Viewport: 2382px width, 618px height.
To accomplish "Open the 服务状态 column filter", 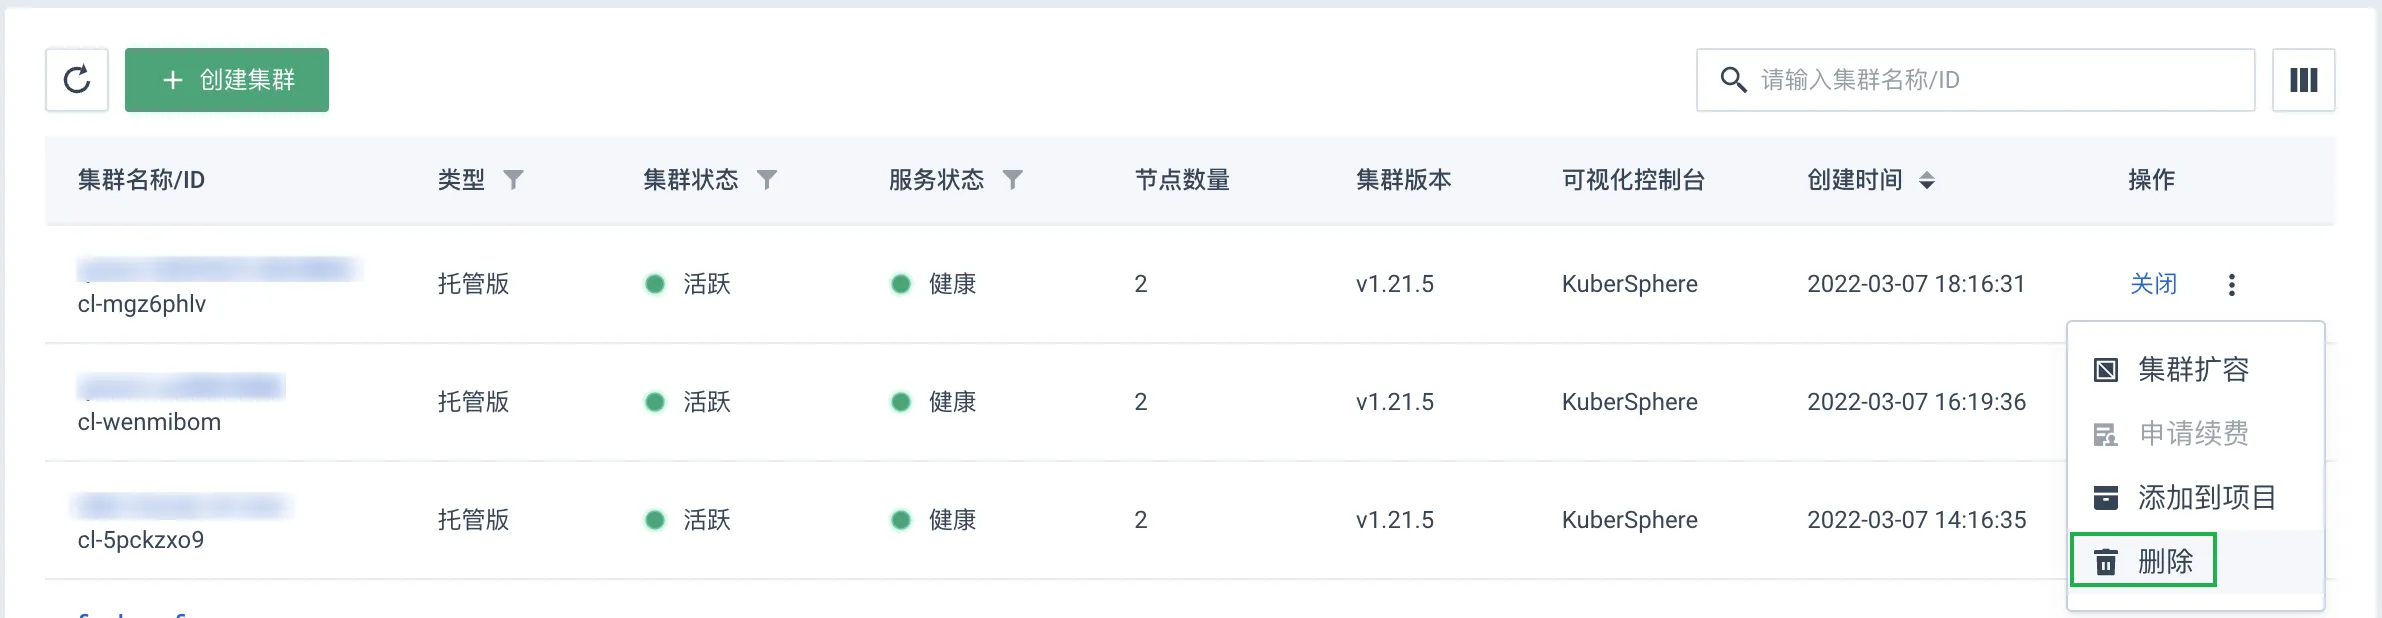I will (x=1013, y=180).
